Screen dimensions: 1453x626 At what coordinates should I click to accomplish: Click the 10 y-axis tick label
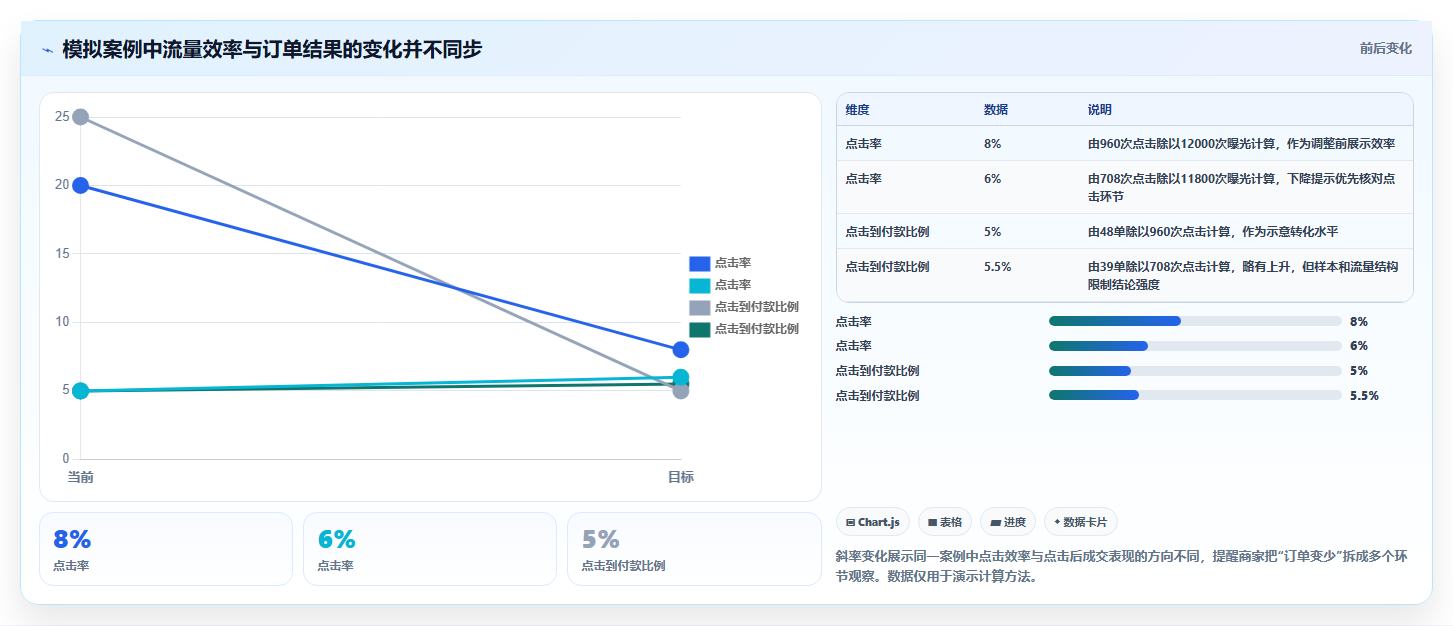62,322
